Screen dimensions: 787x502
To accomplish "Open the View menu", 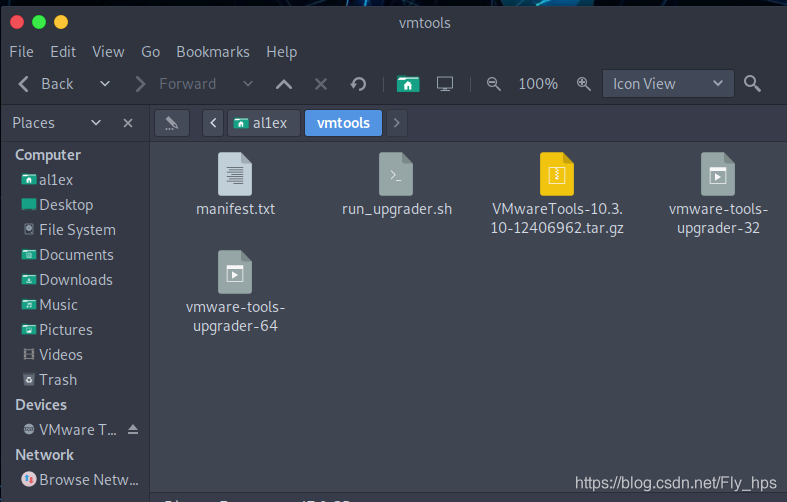I will (108, 52).
